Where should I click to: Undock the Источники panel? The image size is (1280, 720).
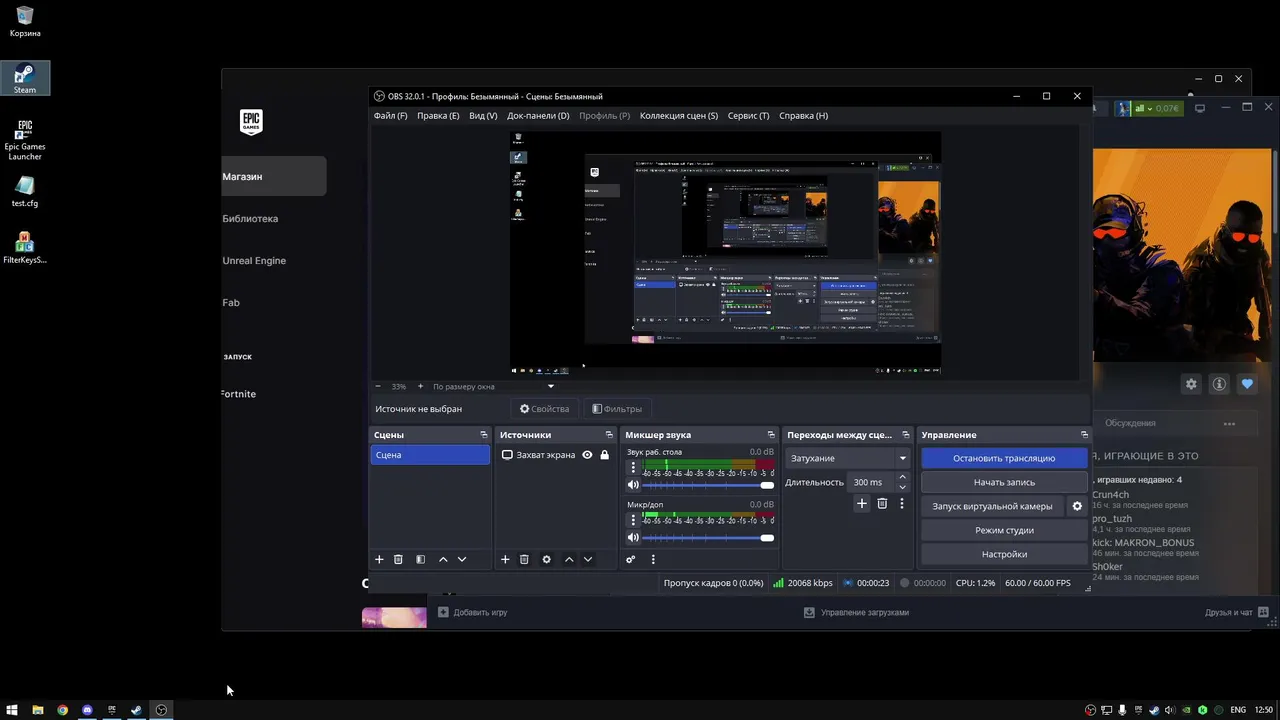click(x=609, y=435)
